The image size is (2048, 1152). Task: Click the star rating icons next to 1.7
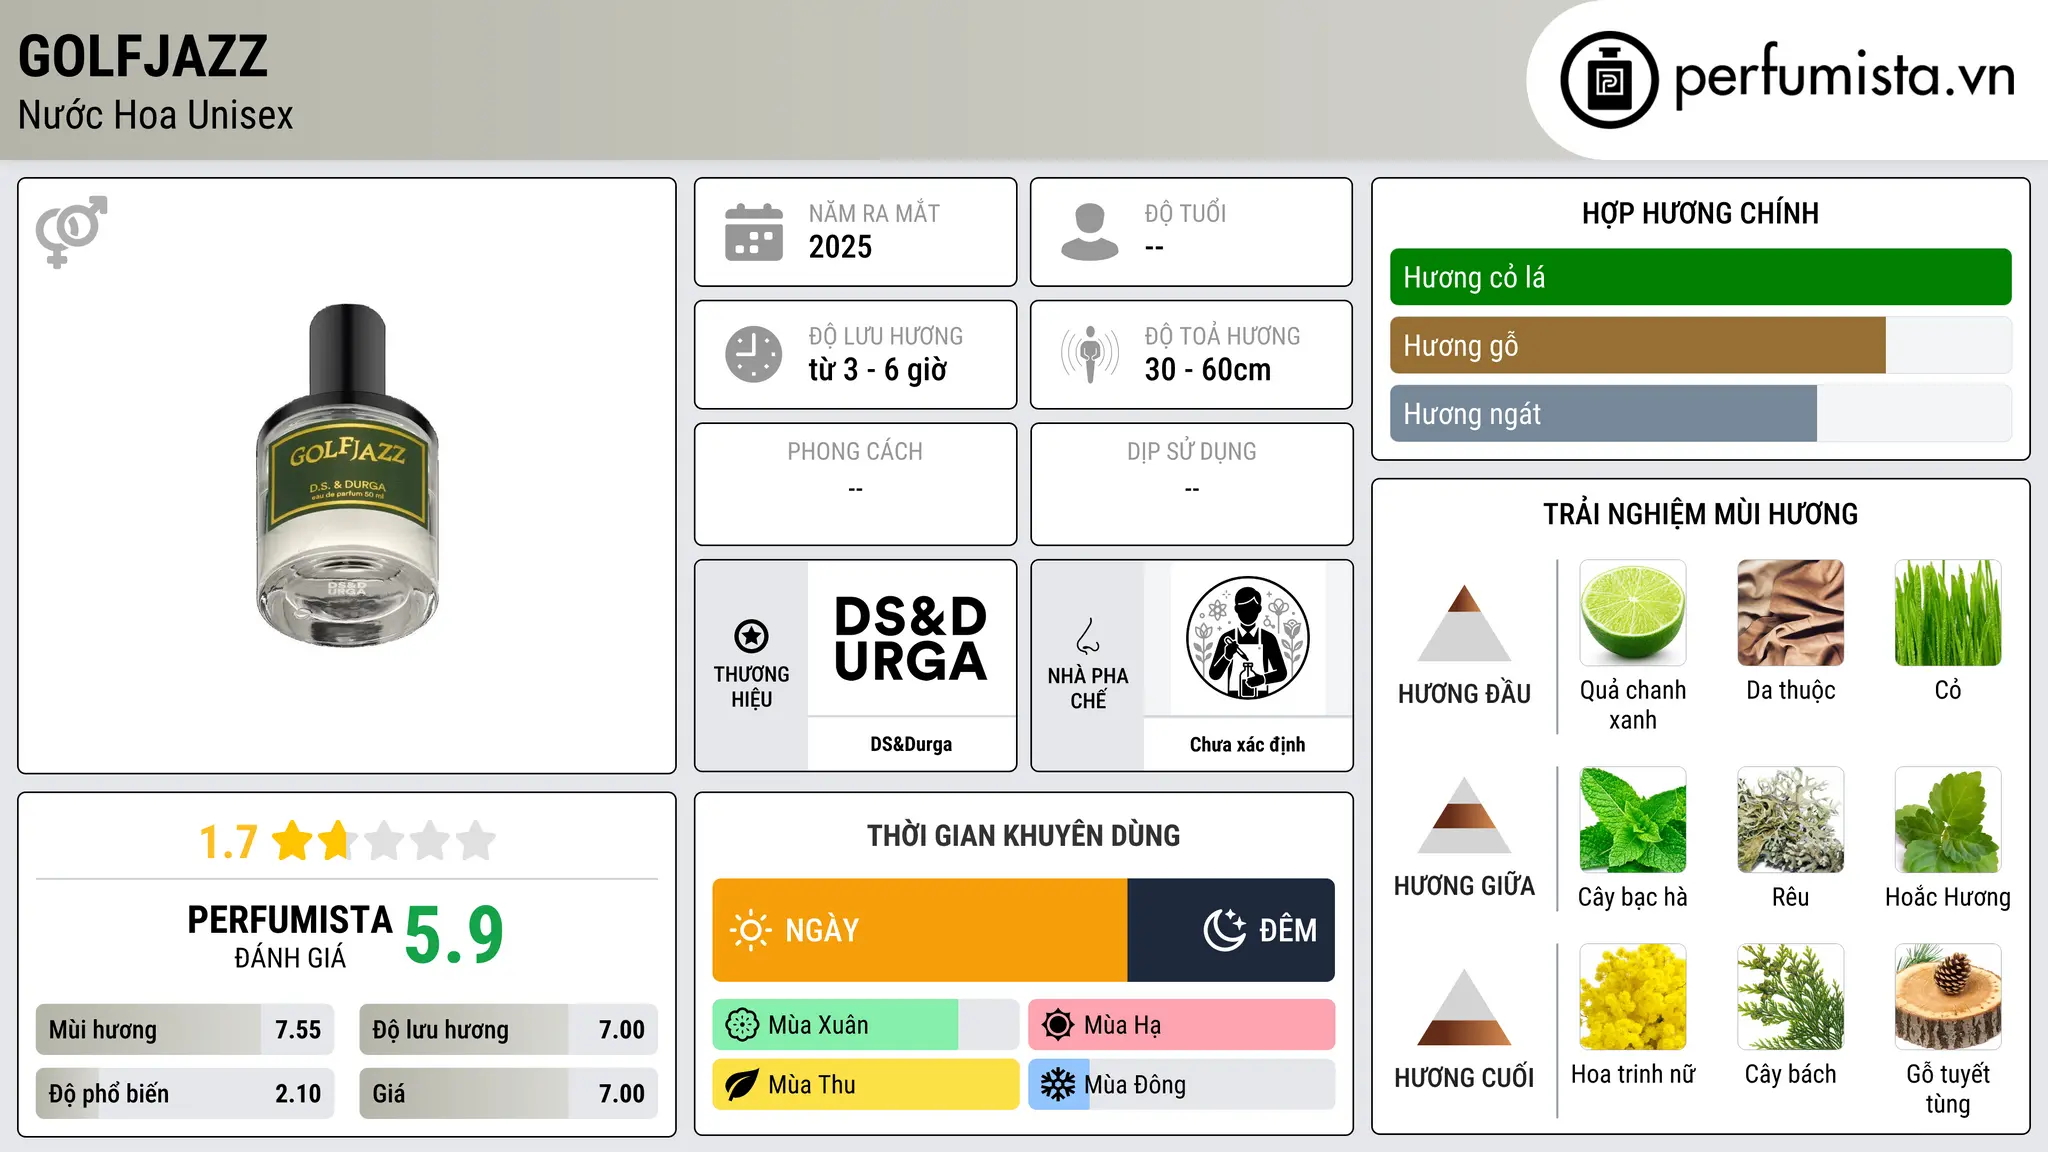tap(384, 841)
